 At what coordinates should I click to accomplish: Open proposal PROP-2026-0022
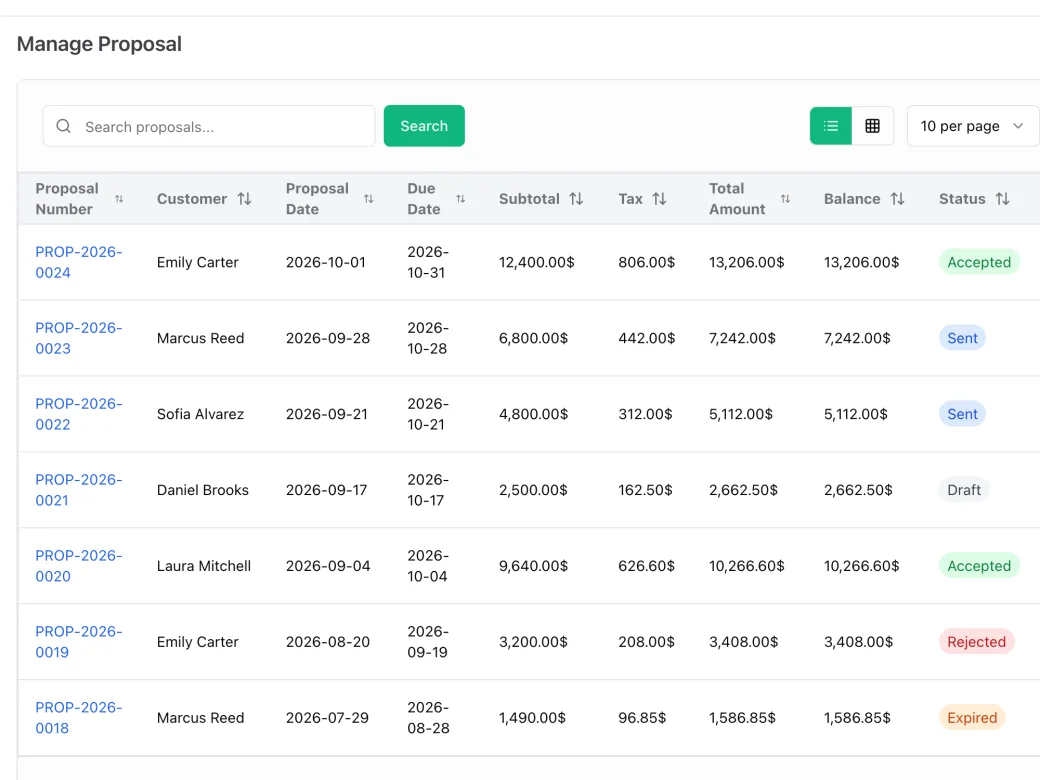pyautogui.click(x=79, y=414)
